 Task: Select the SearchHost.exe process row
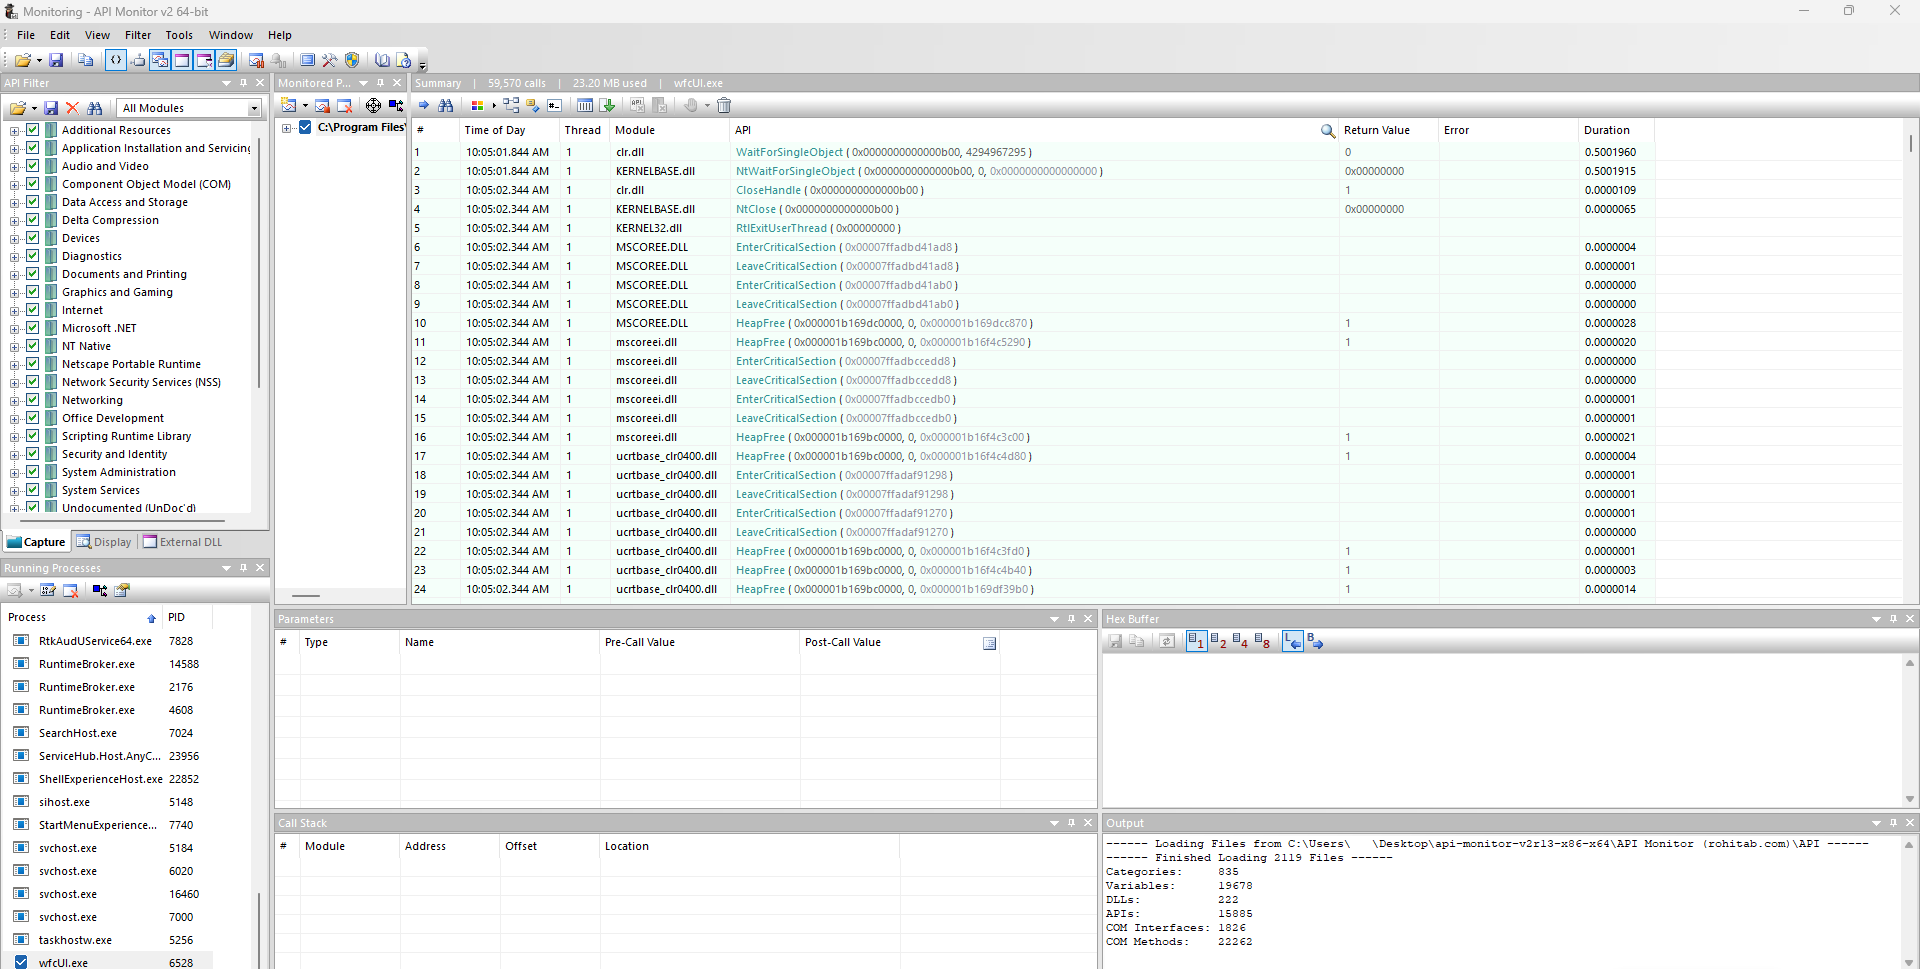click(78, 733)
